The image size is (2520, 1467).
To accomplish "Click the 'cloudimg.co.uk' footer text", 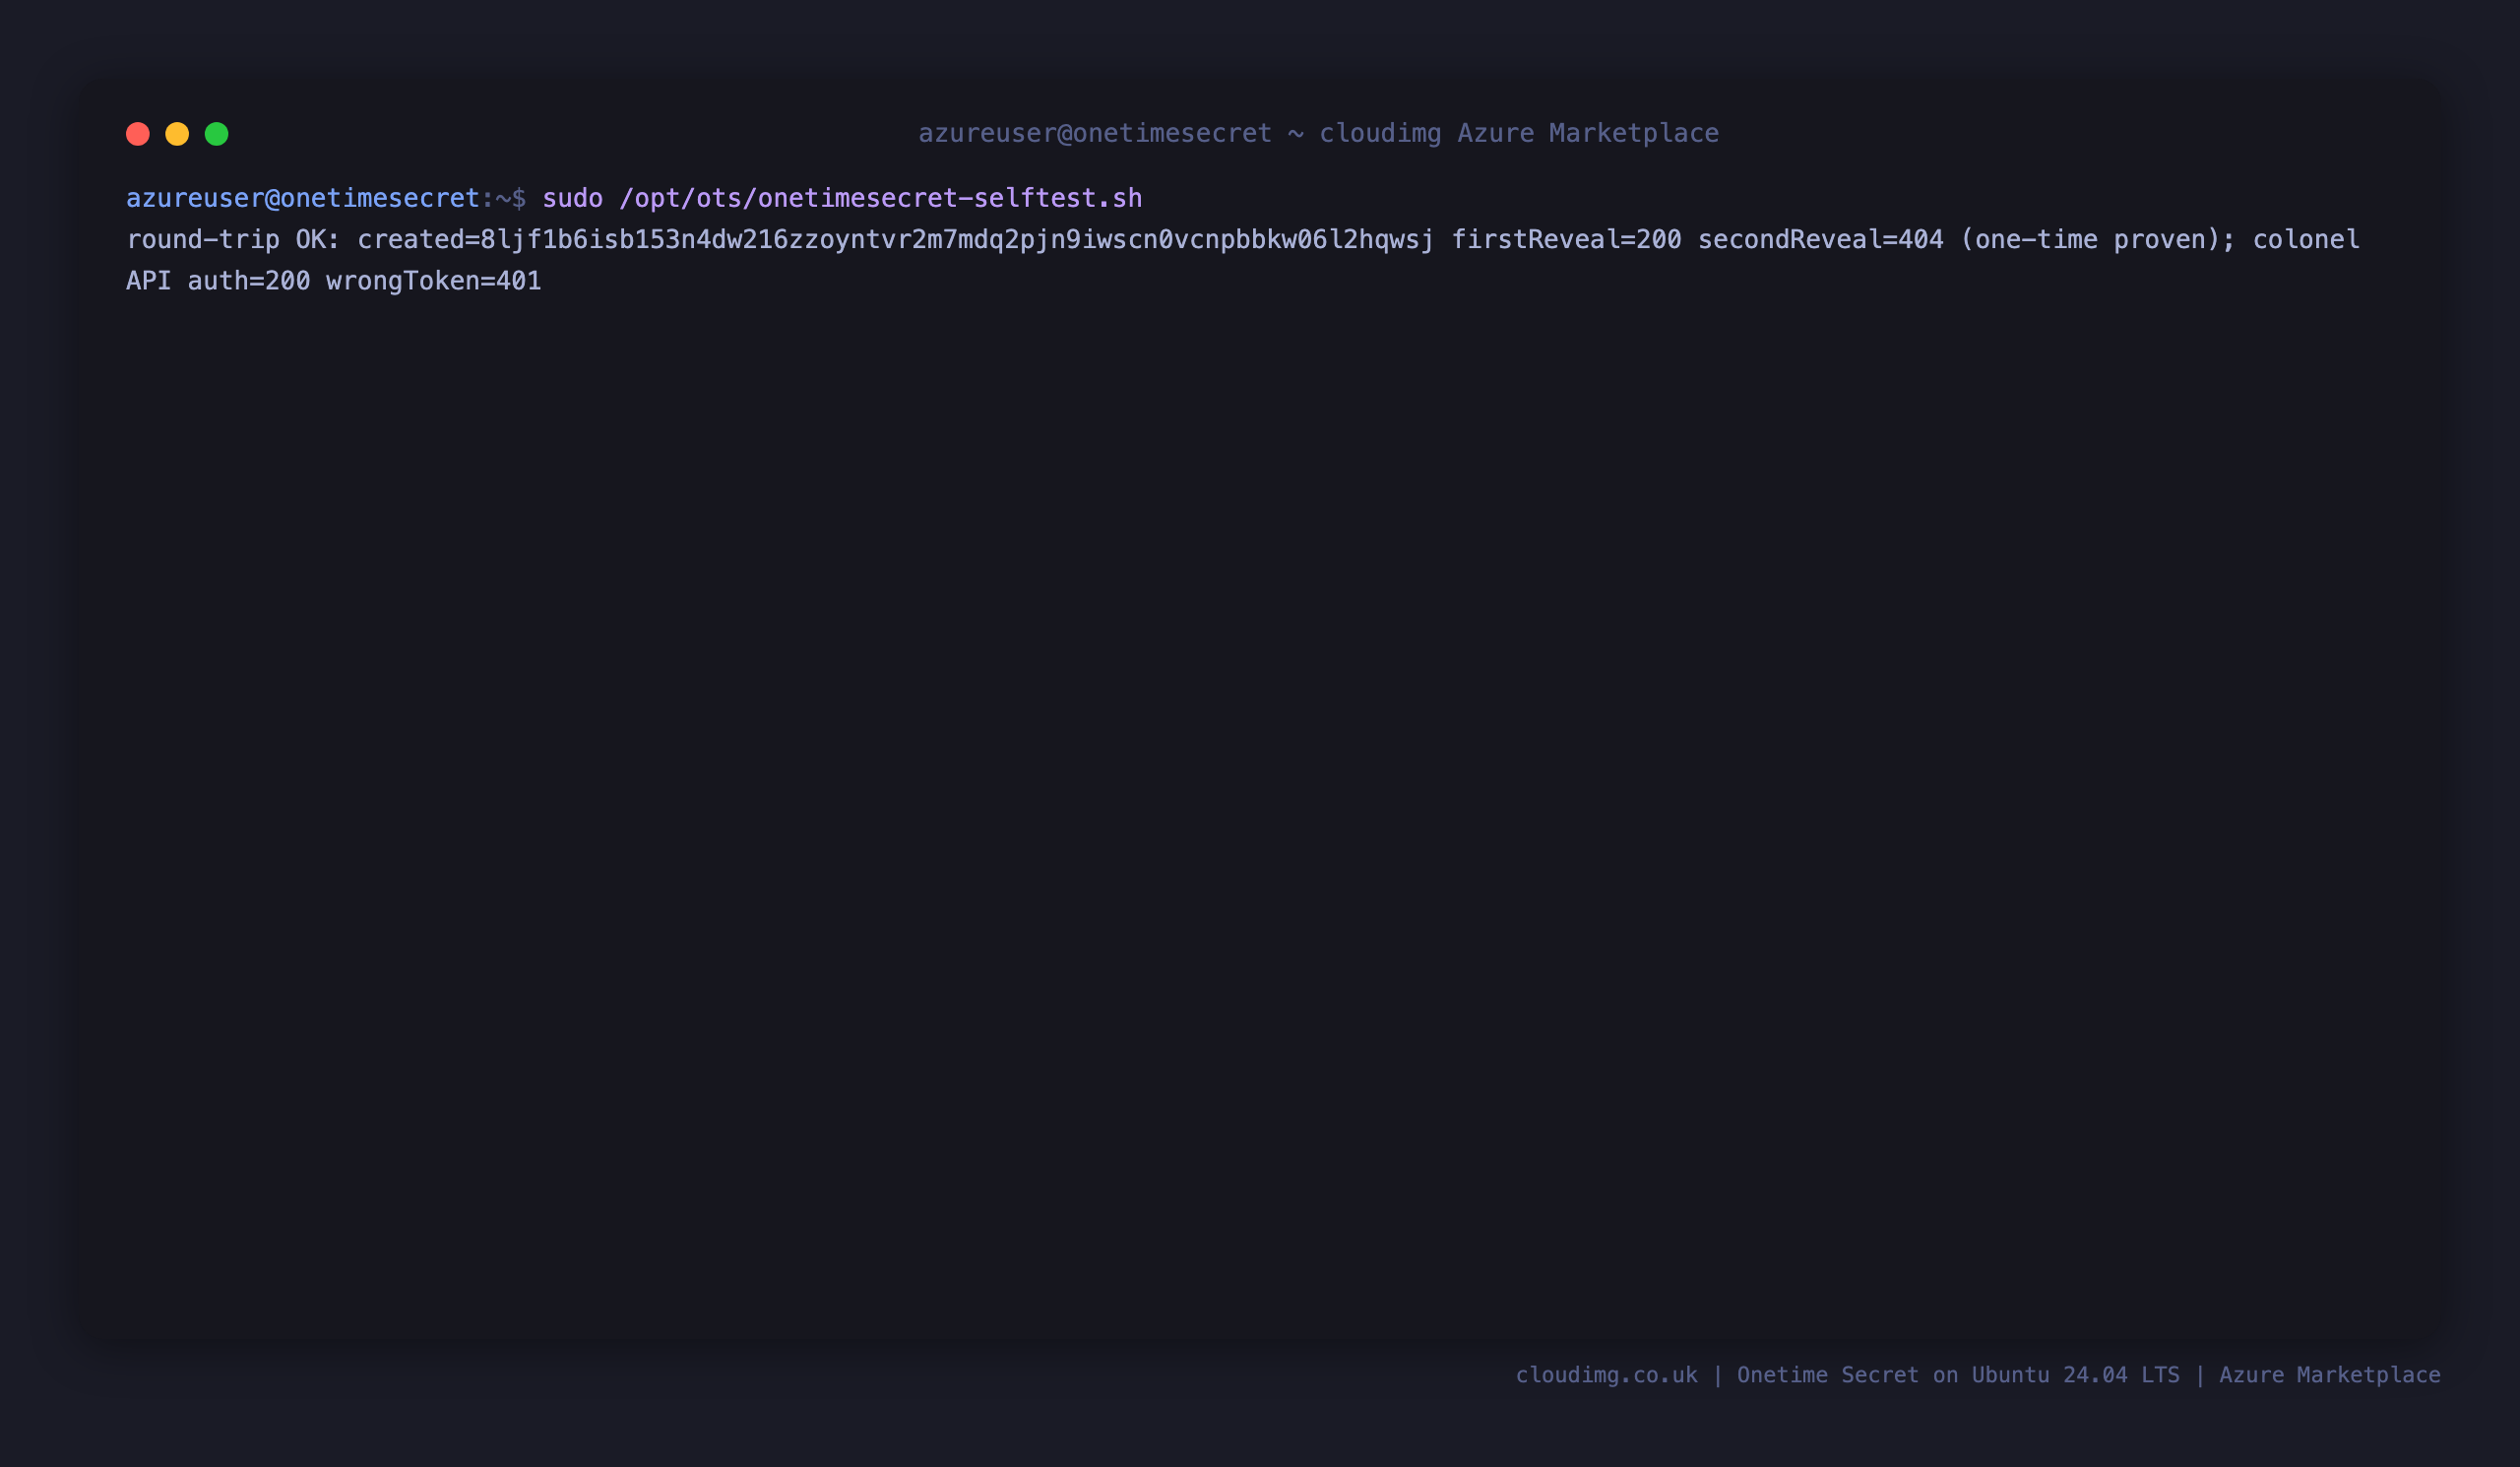I will point(1607,1375).
